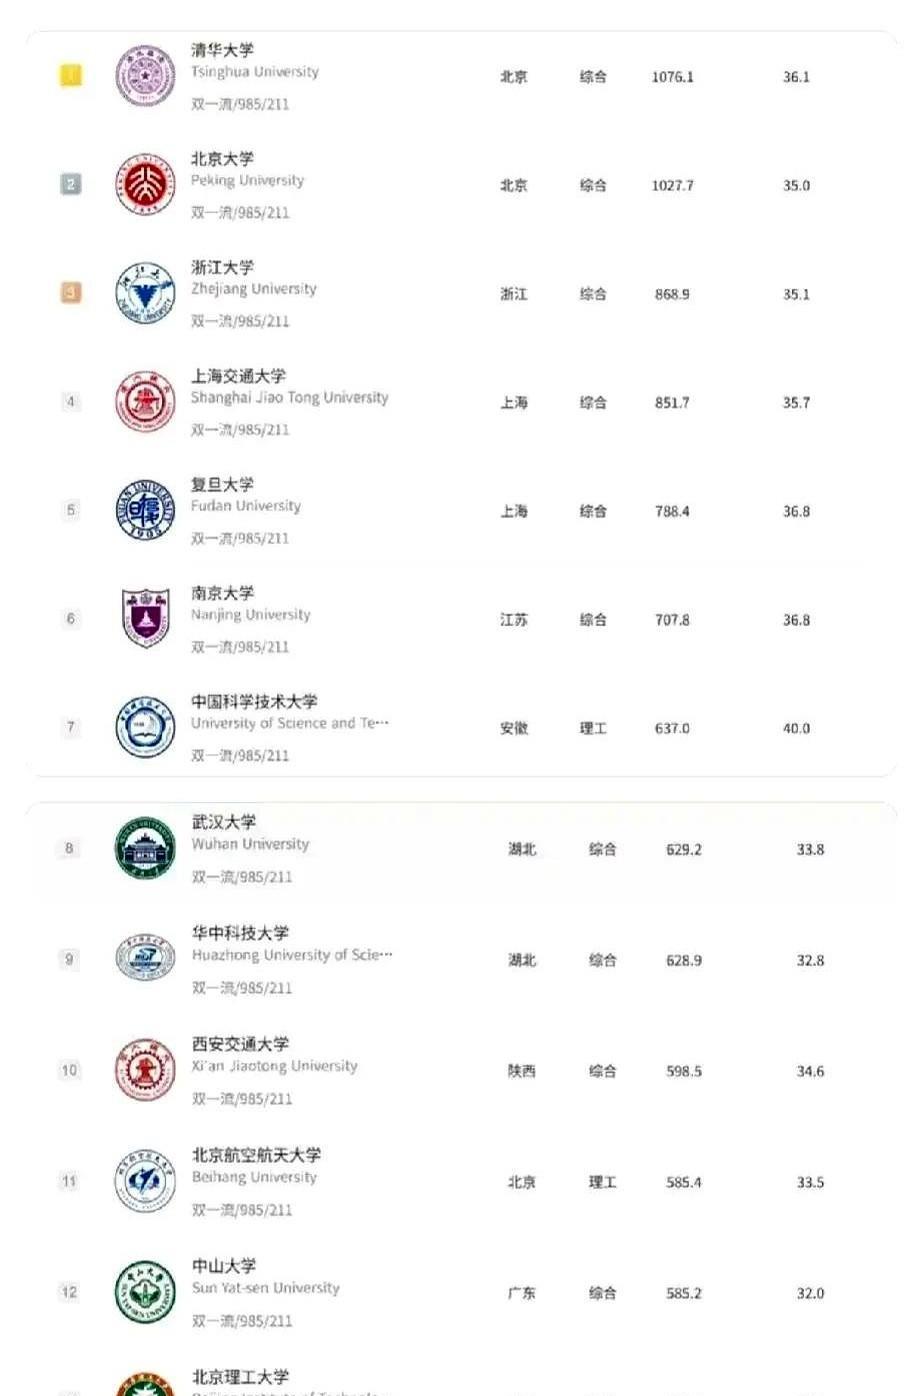Click the bronze rank 3 badge

pos(71,293)
